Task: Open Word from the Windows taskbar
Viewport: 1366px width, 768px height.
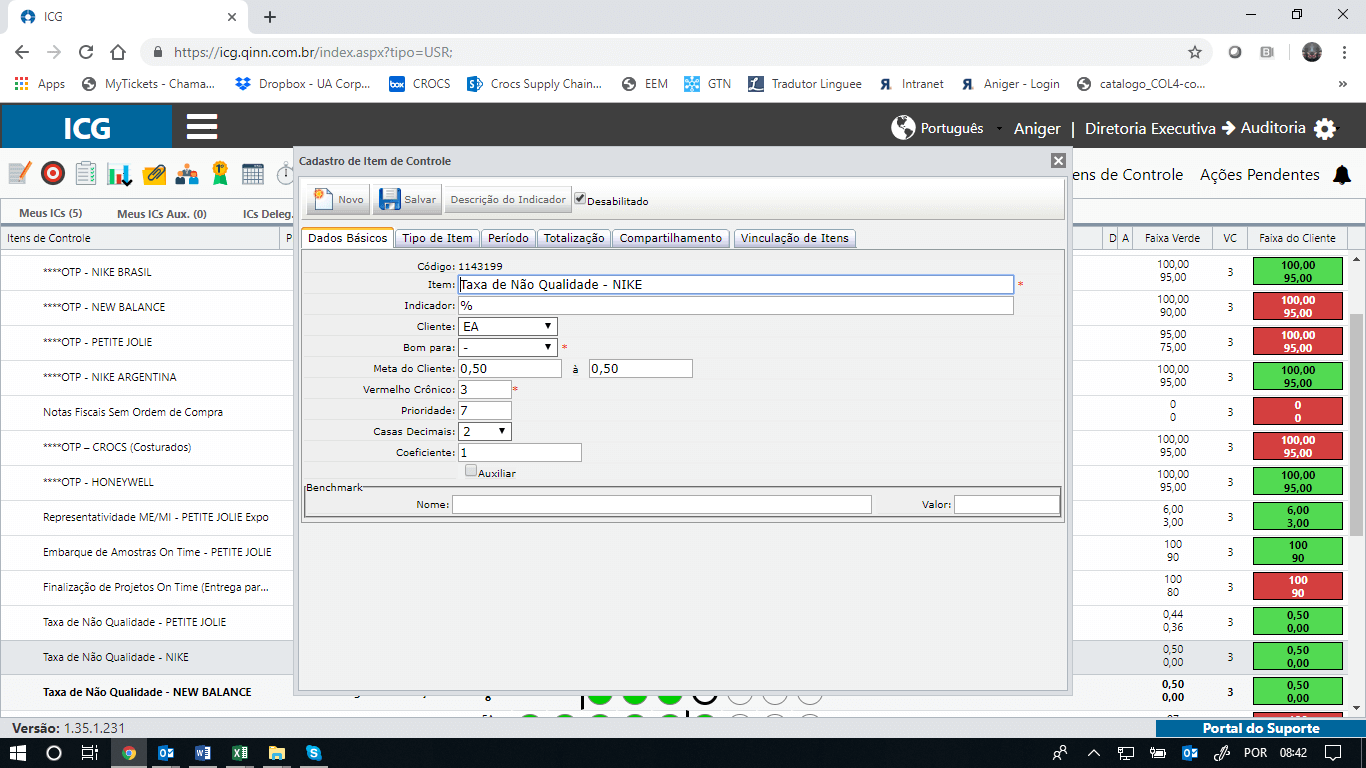Action: [203, 753]
